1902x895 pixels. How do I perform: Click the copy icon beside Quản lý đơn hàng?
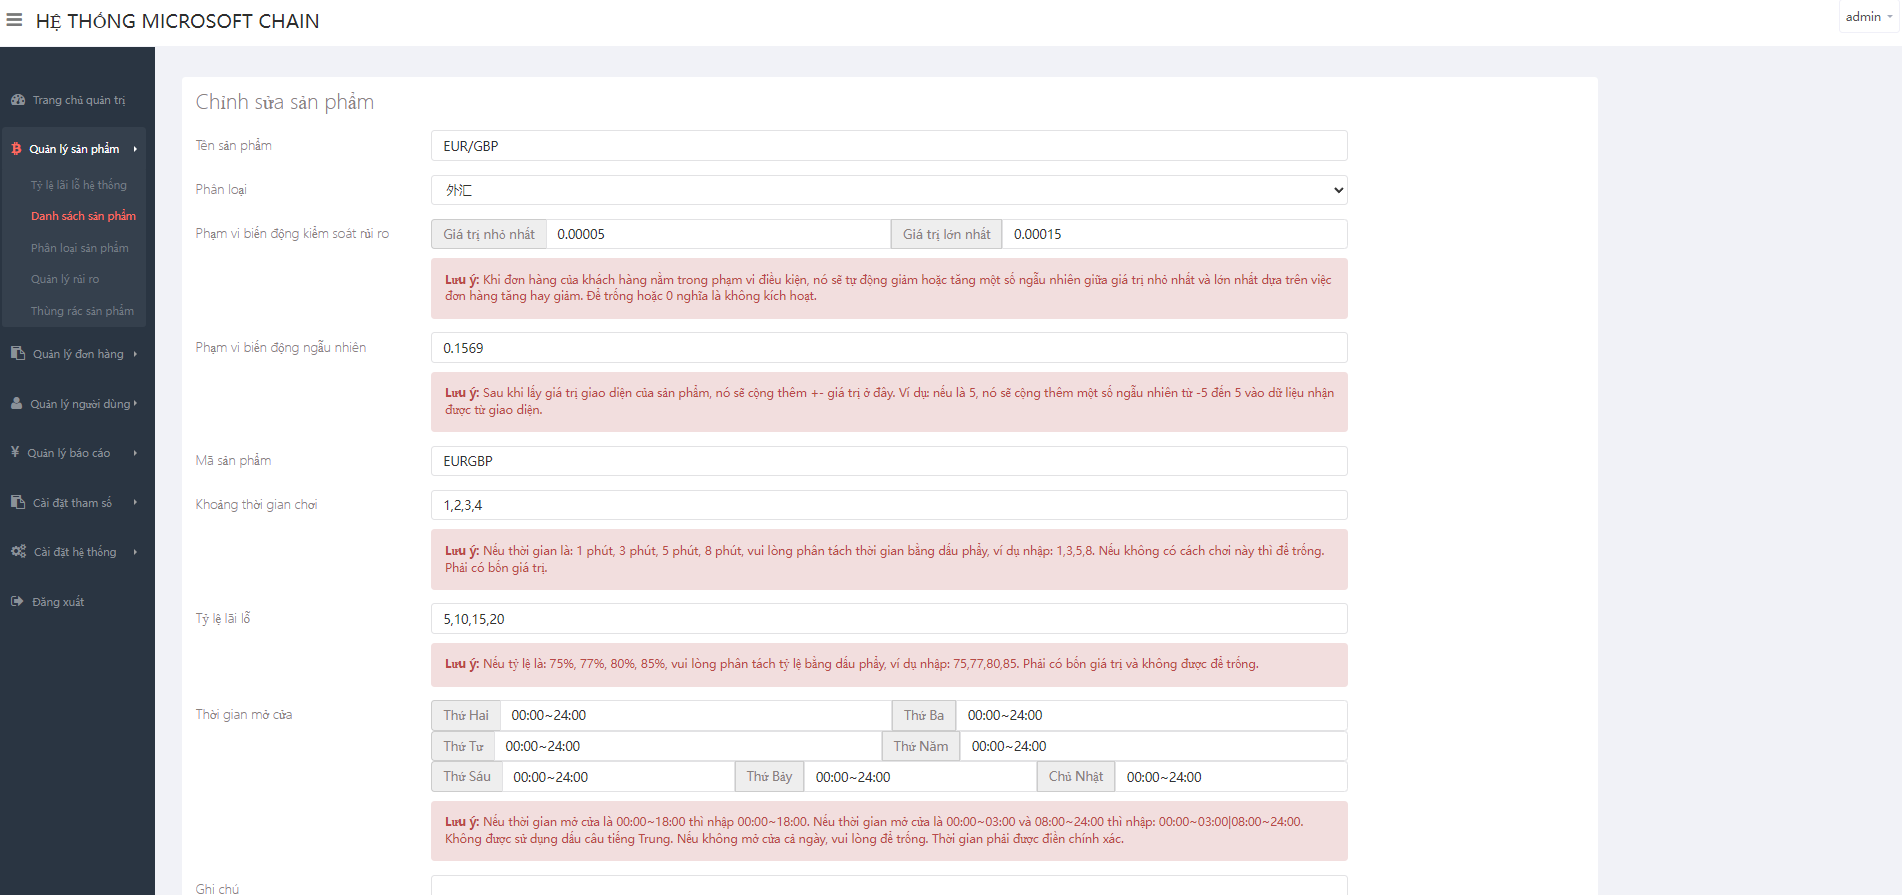18,353
